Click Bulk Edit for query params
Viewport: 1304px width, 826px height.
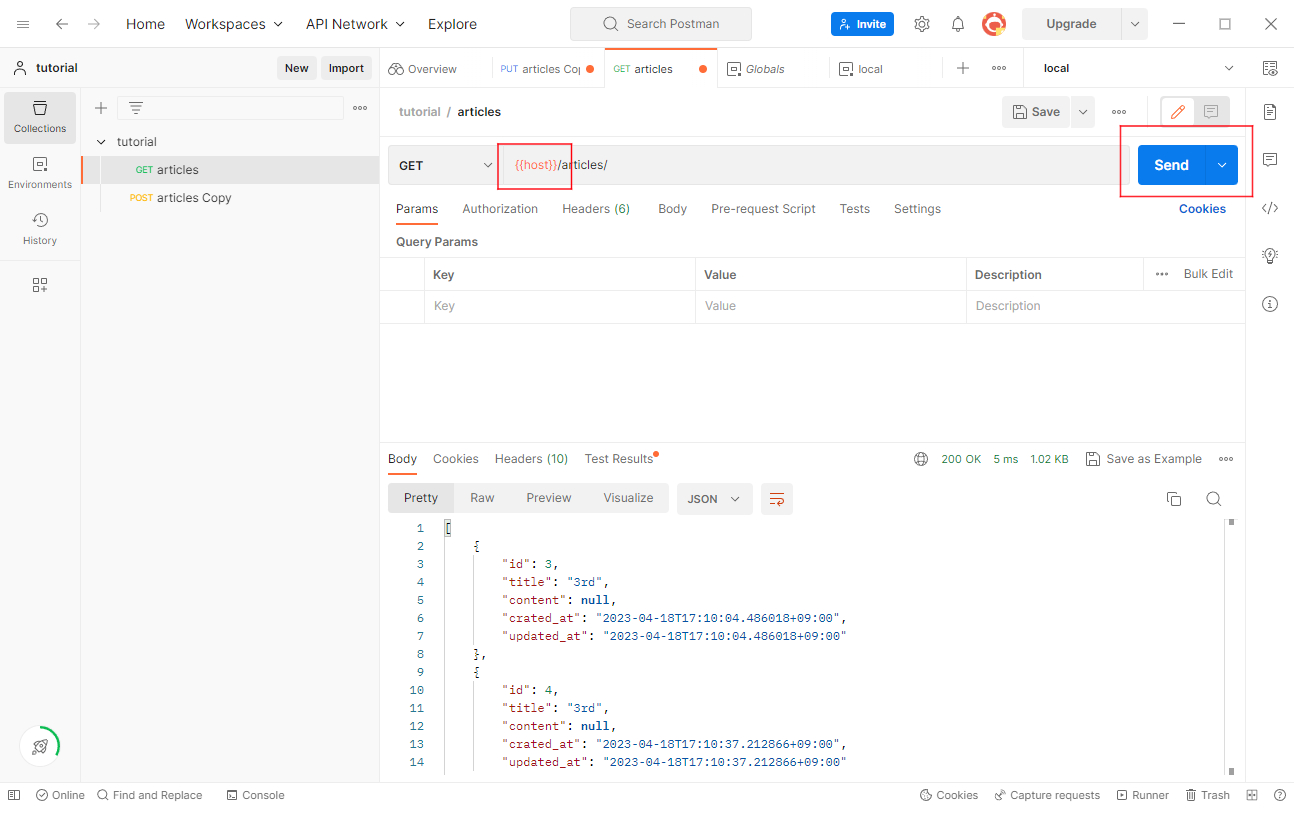(1208, 274)
